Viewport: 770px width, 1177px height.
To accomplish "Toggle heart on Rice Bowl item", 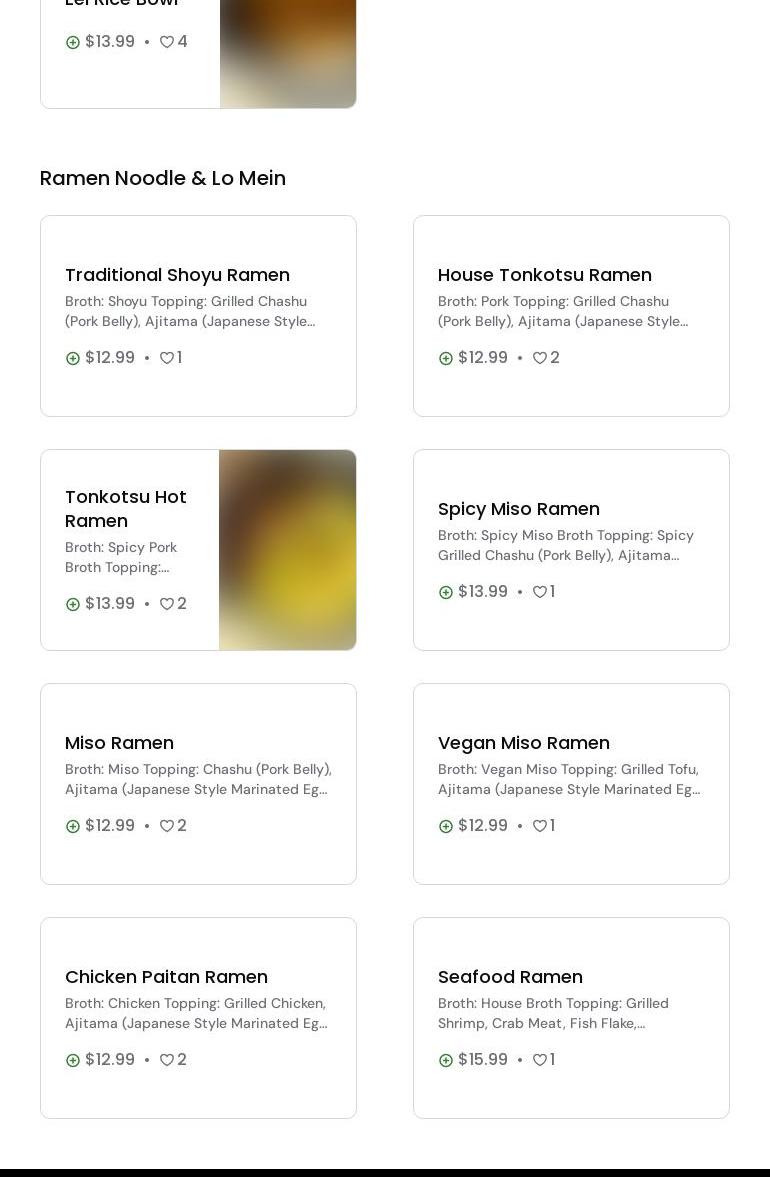I will click(167, 42).
